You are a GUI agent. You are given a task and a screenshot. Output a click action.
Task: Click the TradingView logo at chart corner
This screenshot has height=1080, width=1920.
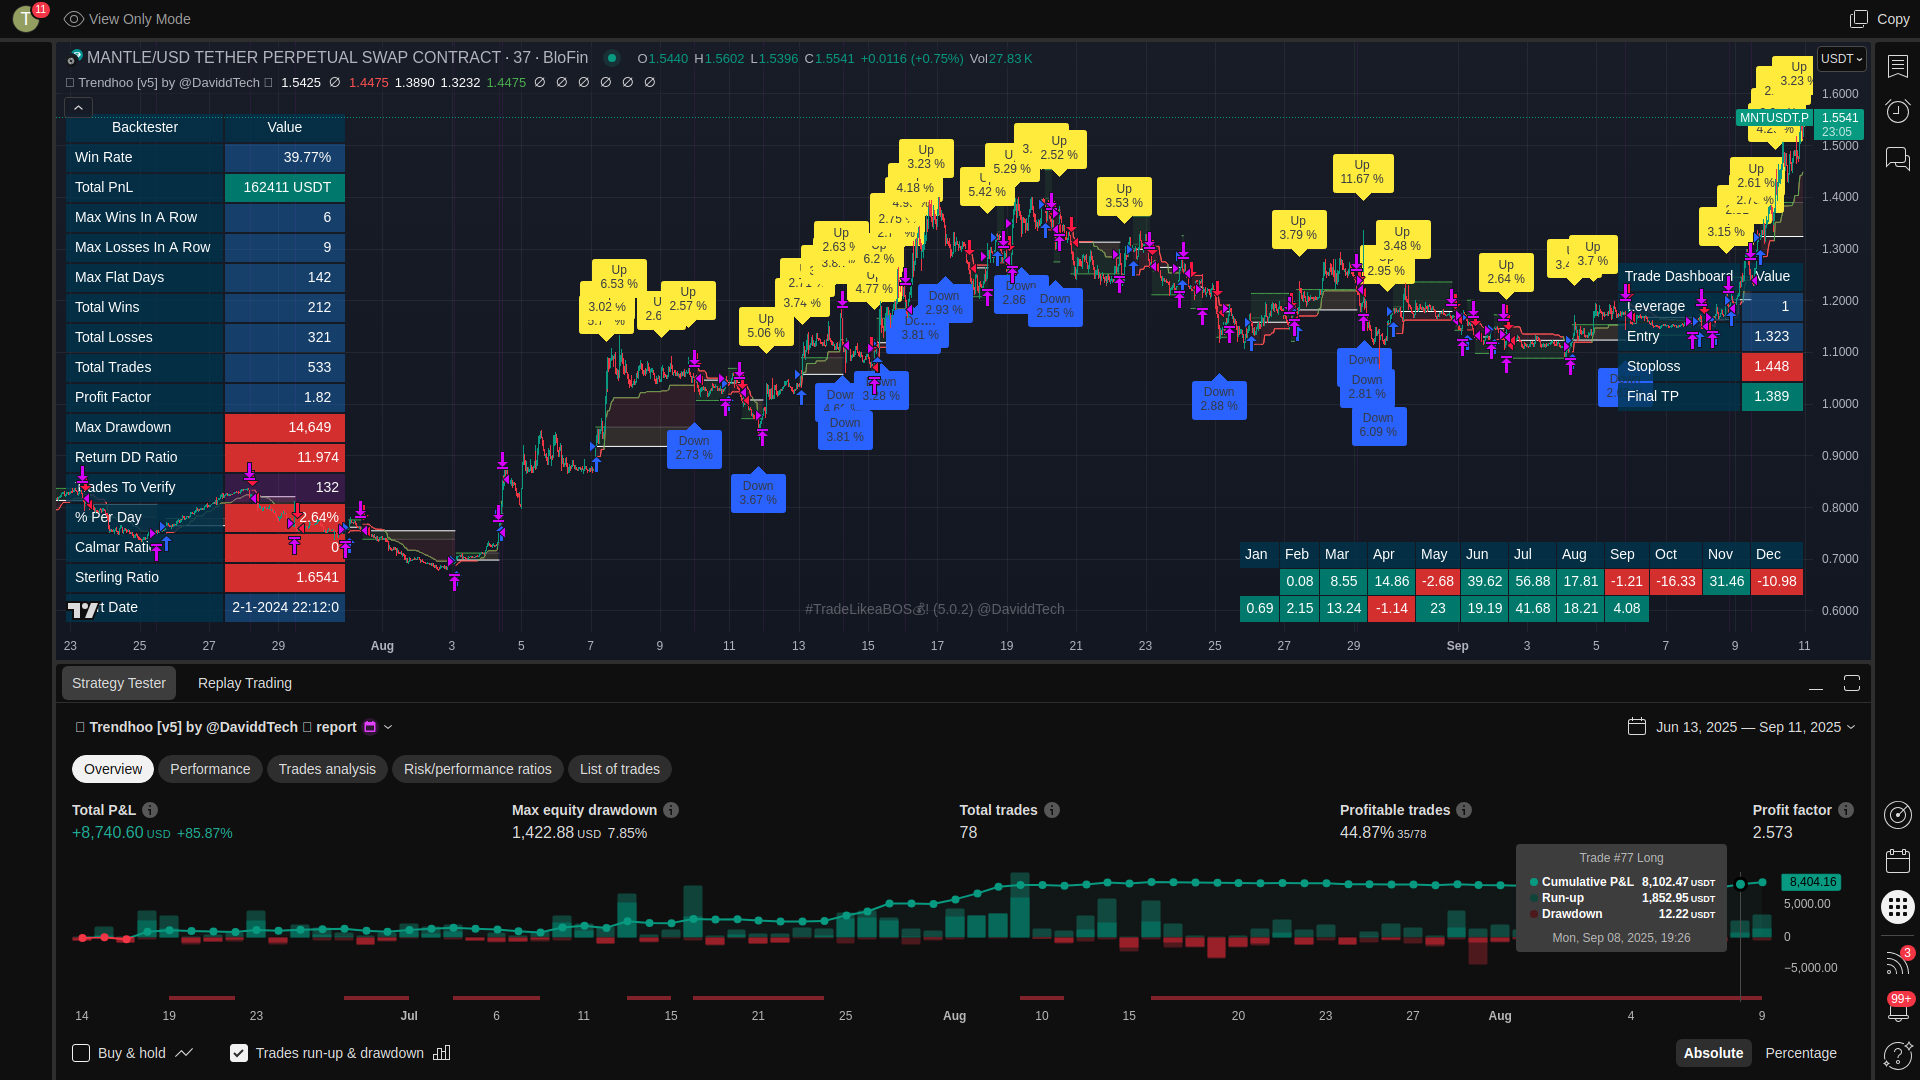point(84,609)
